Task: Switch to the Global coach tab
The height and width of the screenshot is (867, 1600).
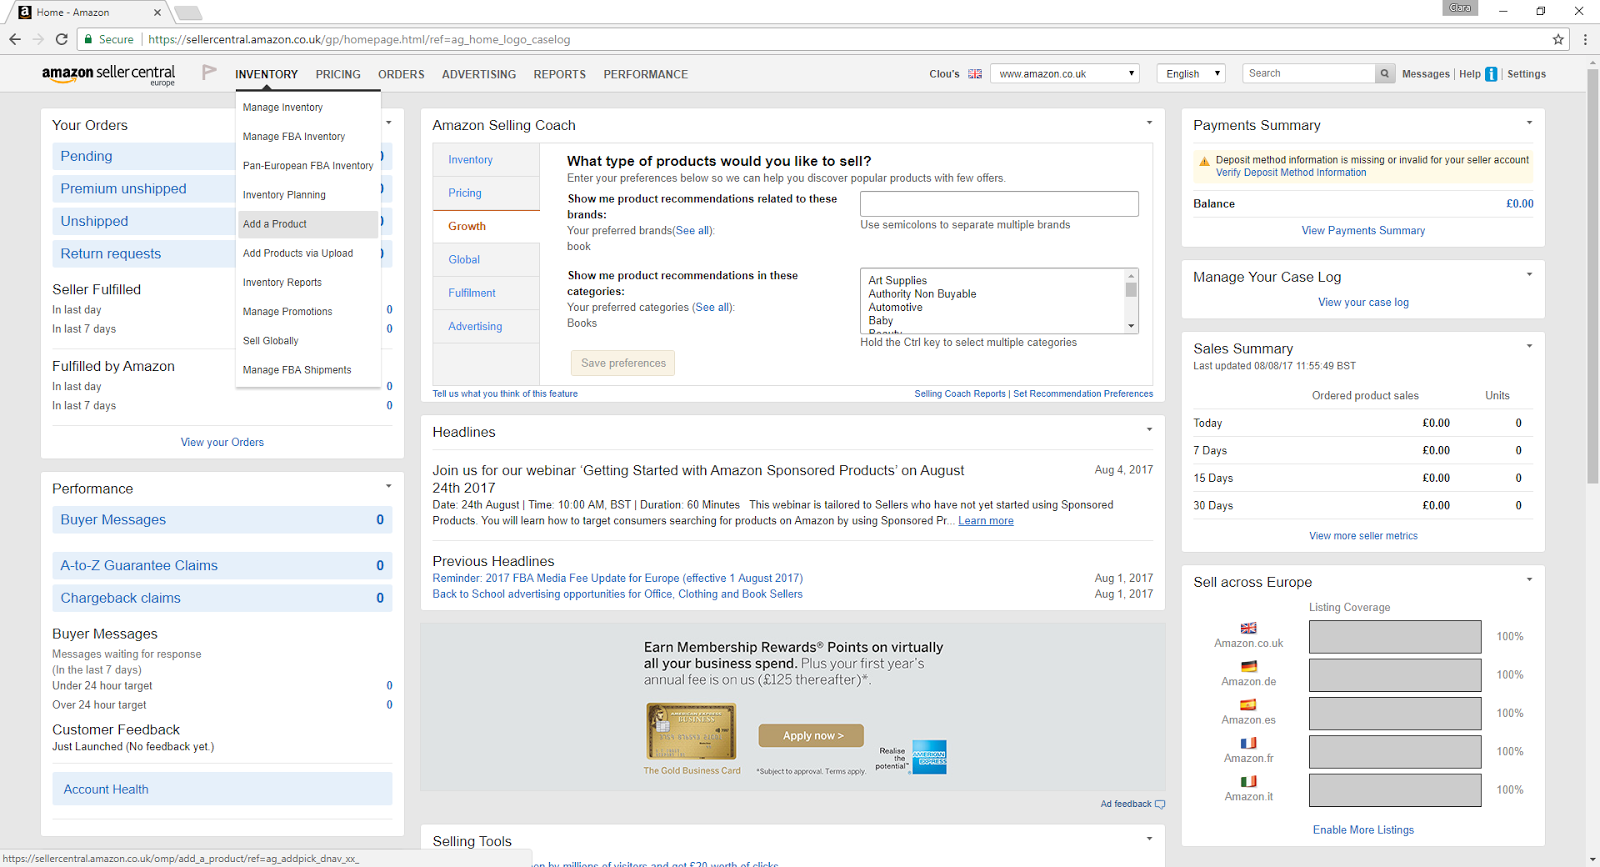Action: pyautogui.click(x=486, y=259)
